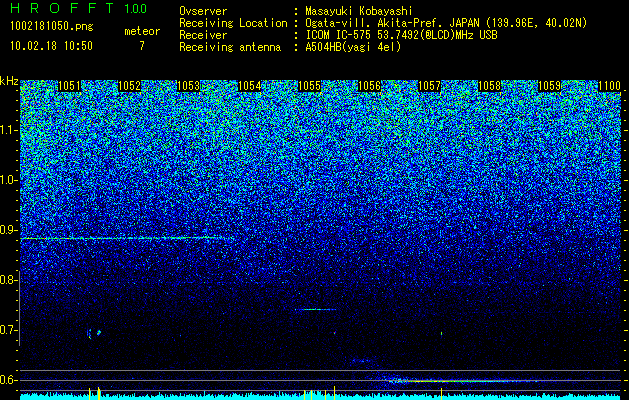This screenshot has height=400, width=629.
Task: Click the 0.9 frequency axis label
Action: pyautogui.click(x=8, y=230)
